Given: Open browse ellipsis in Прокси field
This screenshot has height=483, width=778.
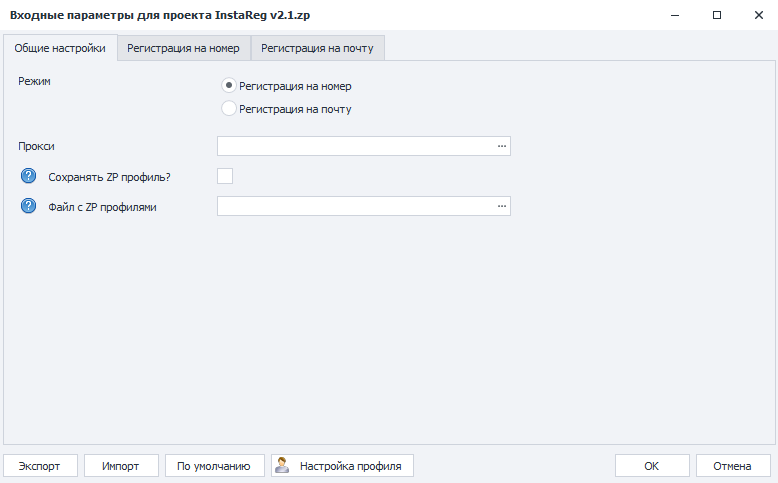Looking at the screenshot, I should pyautogui.click(x=502, y=146).
